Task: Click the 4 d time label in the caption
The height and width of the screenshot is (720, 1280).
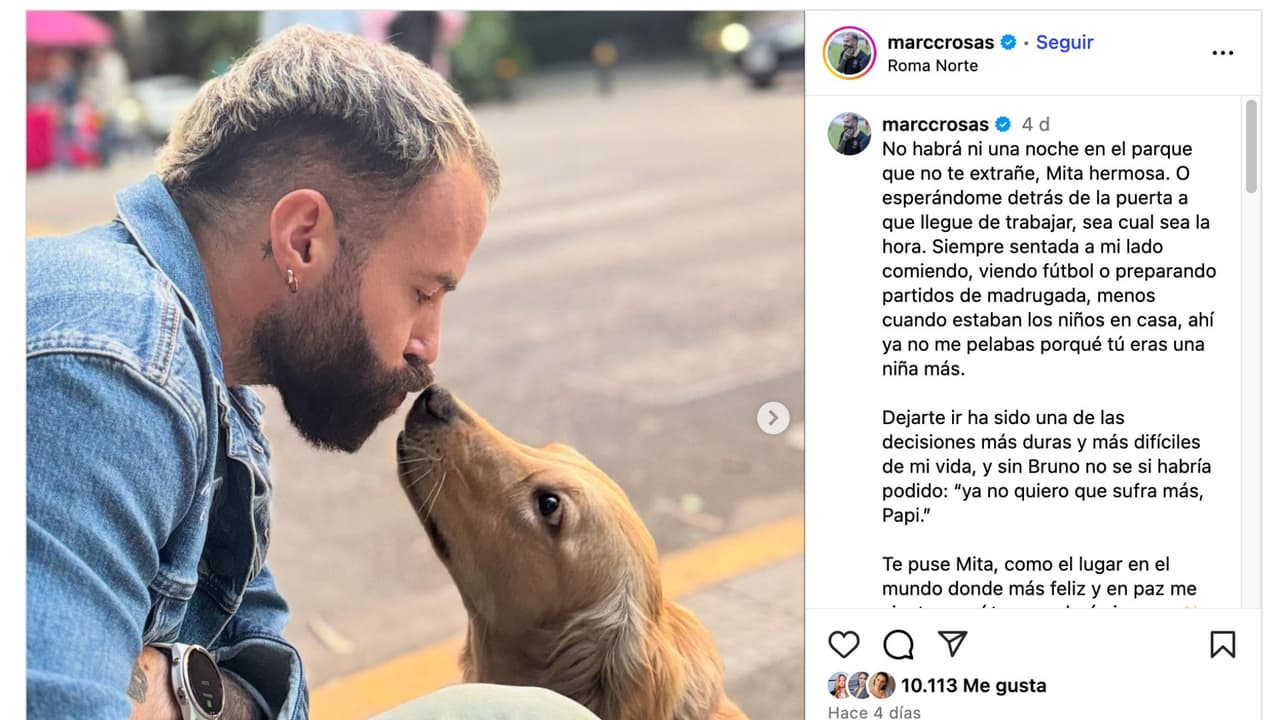Action: coord(1036,124)
